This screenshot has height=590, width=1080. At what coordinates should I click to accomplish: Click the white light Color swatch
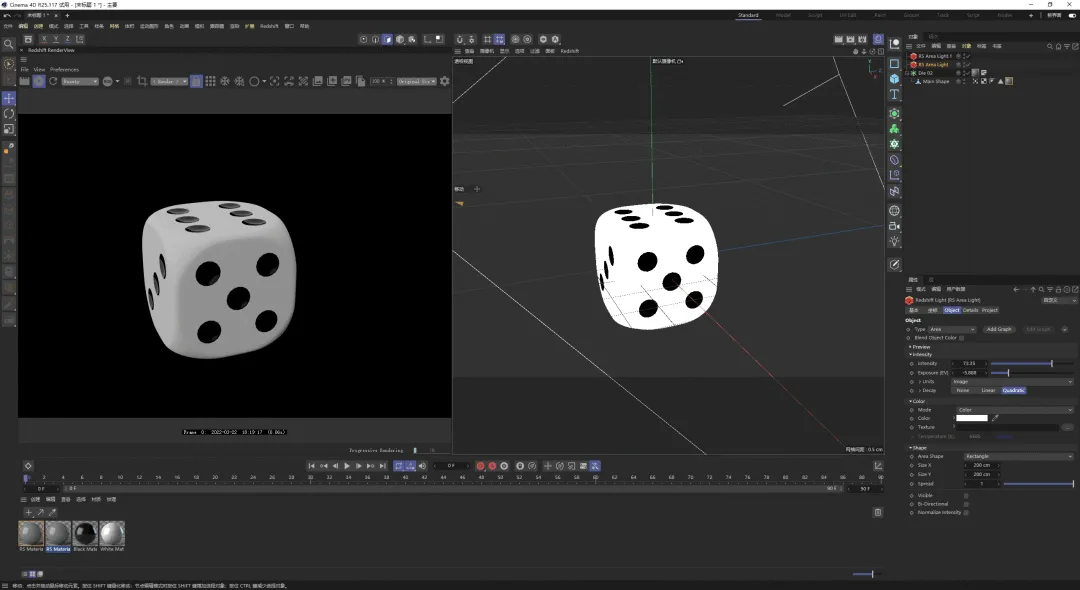click(971, 418)
